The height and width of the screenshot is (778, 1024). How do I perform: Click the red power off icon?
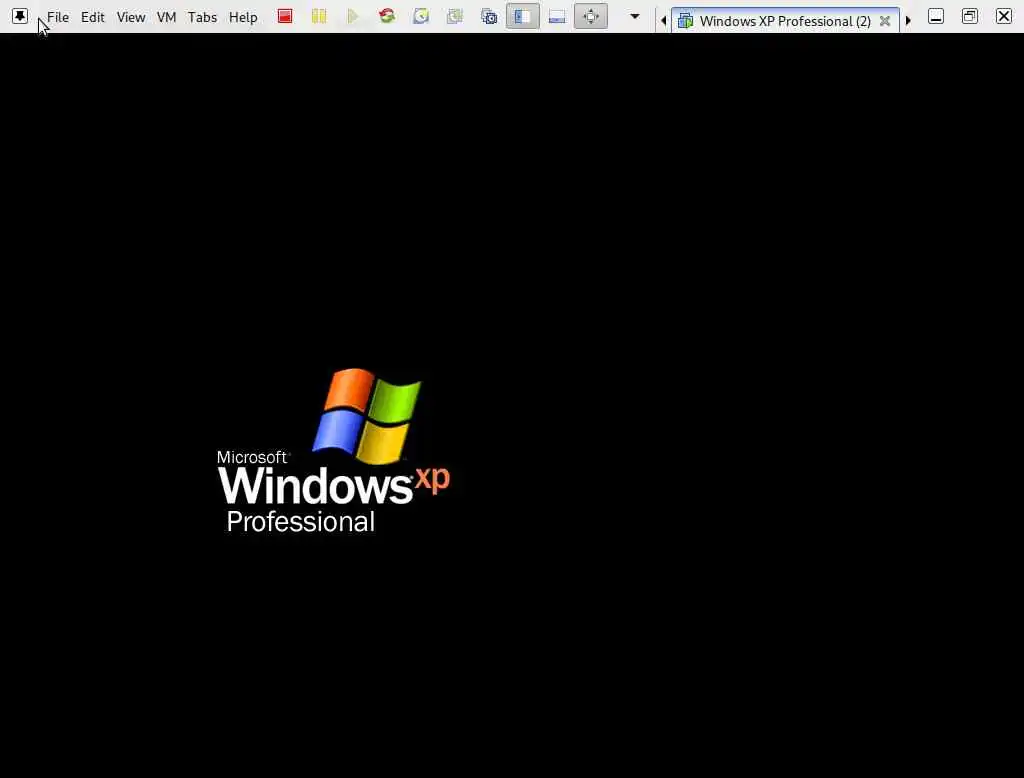(x=285, y=16)
